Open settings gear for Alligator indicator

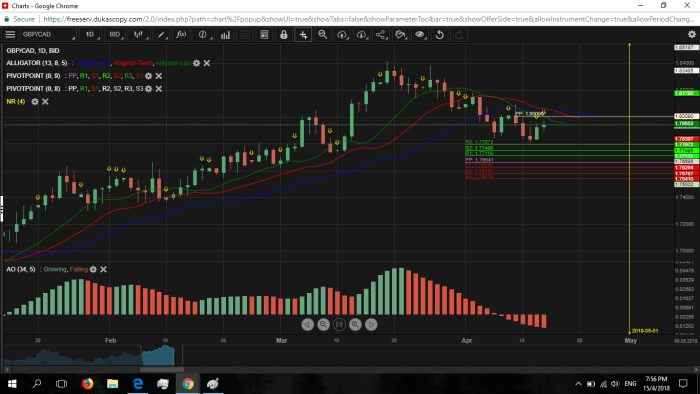click(196, 63)
